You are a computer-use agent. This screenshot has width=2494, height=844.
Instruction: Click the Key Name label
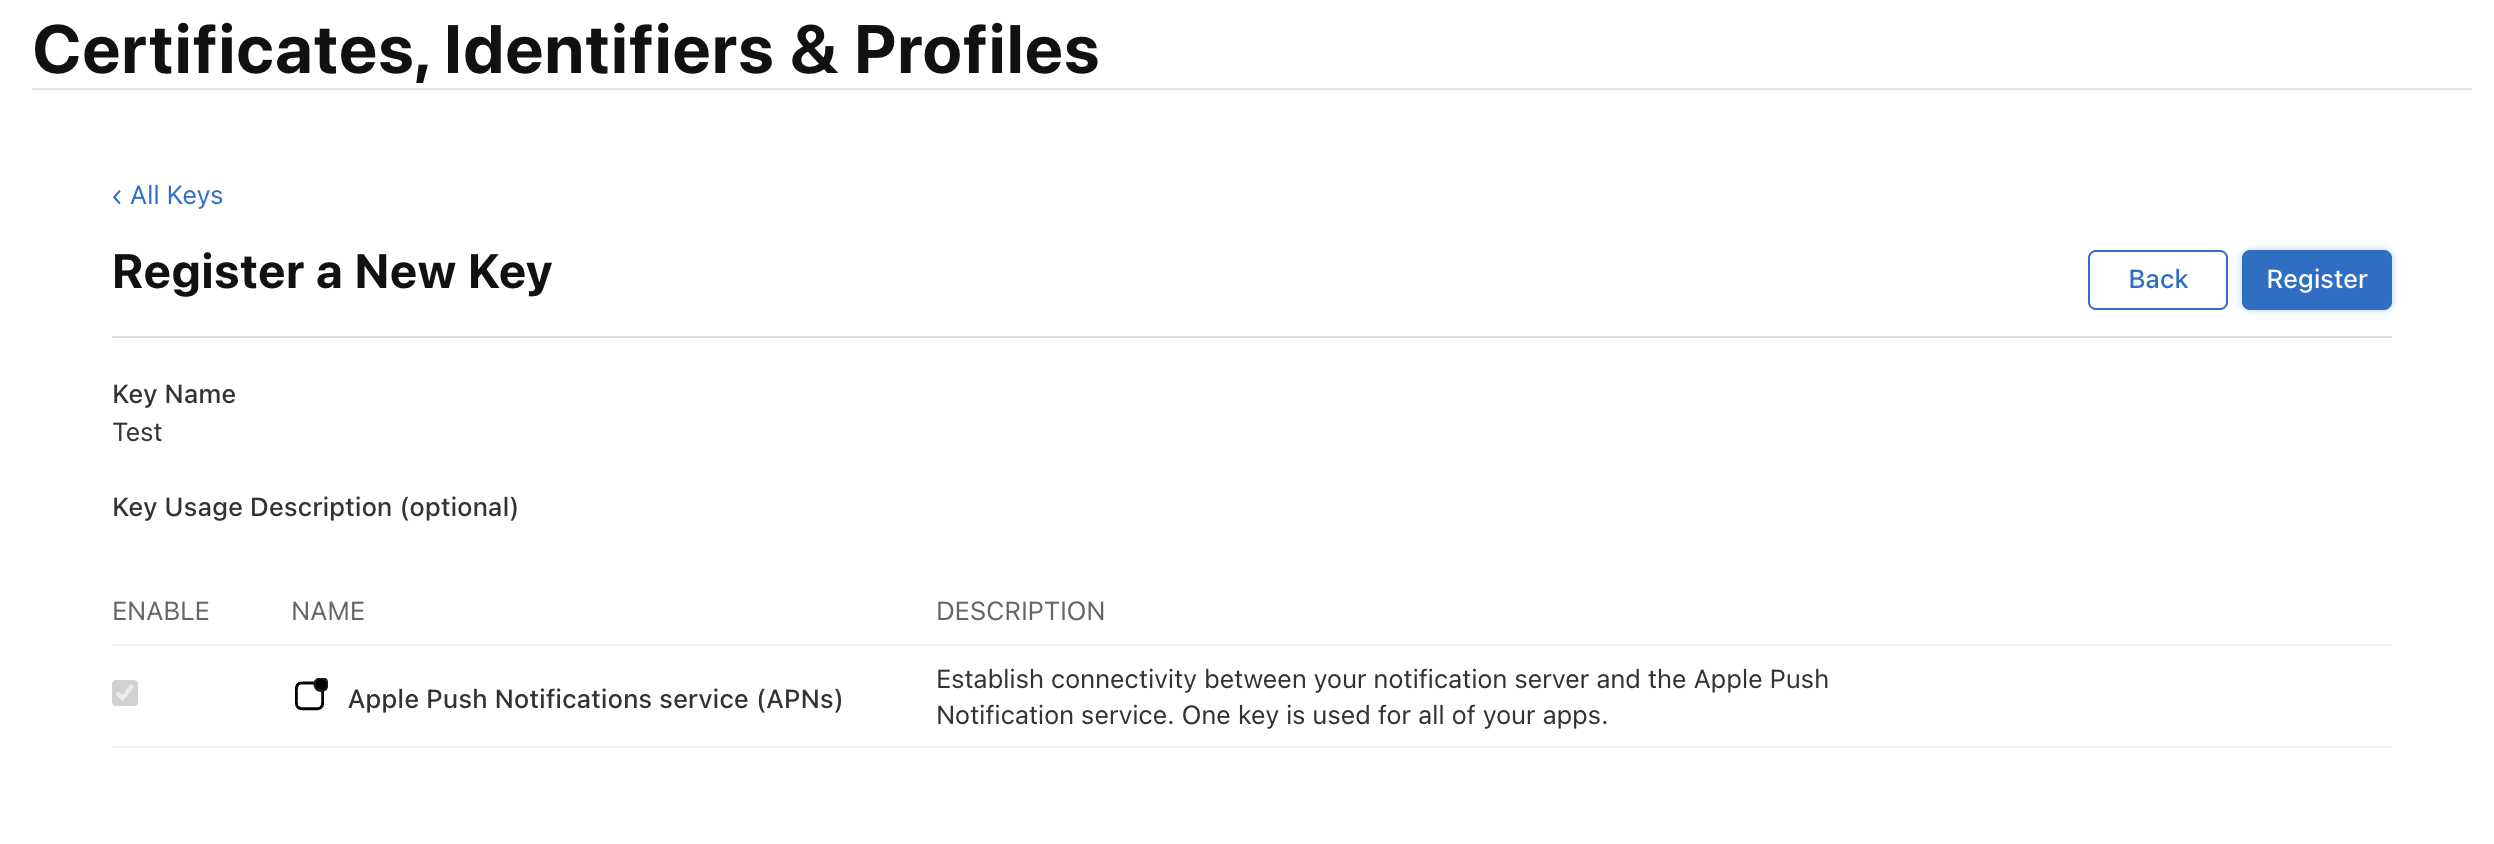(x=174, y=394)
